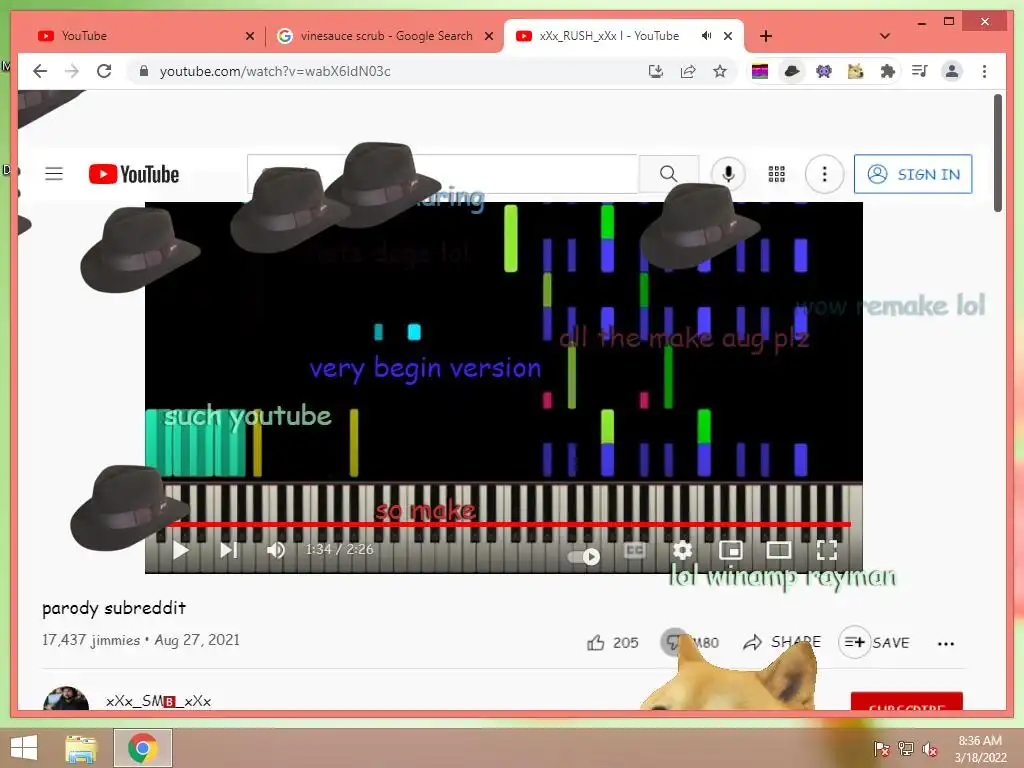Click the SIGN IN button
This screenshot has height=768, width=1024.
pos(913,174)
